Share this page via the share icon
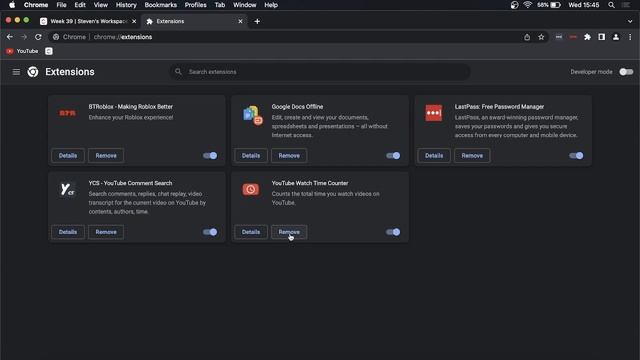 tap(527, 37)
